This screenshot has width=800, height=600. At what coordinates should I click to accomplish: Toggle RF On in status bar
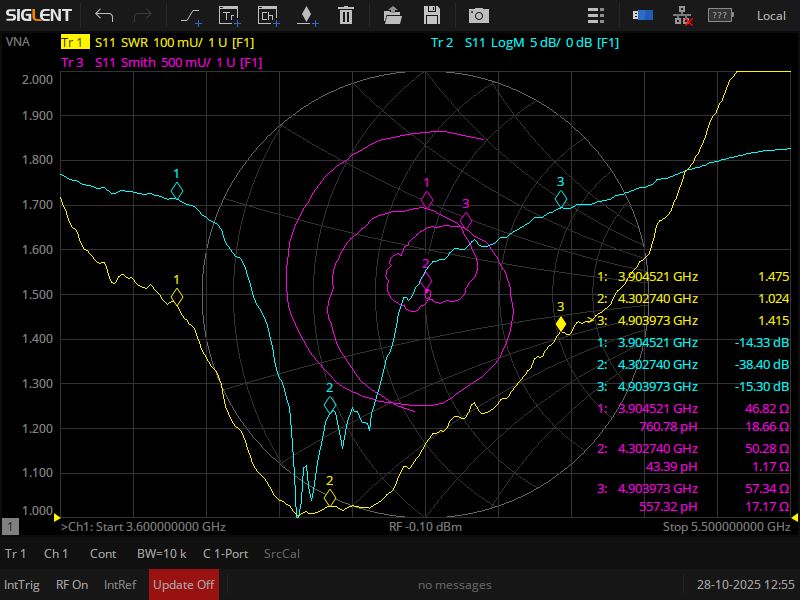[x=72, y=585]
